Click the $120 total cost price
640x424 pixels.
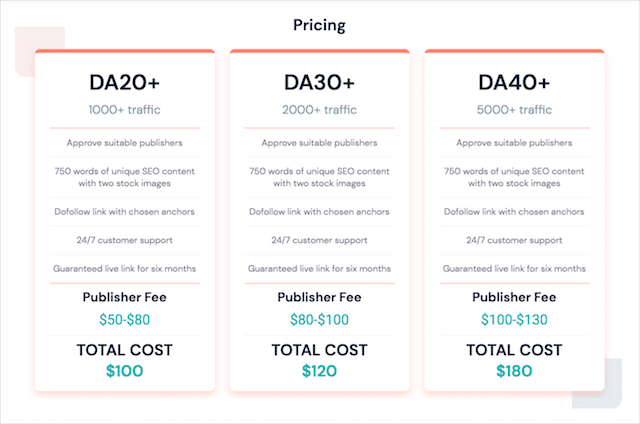coord(319,371)
